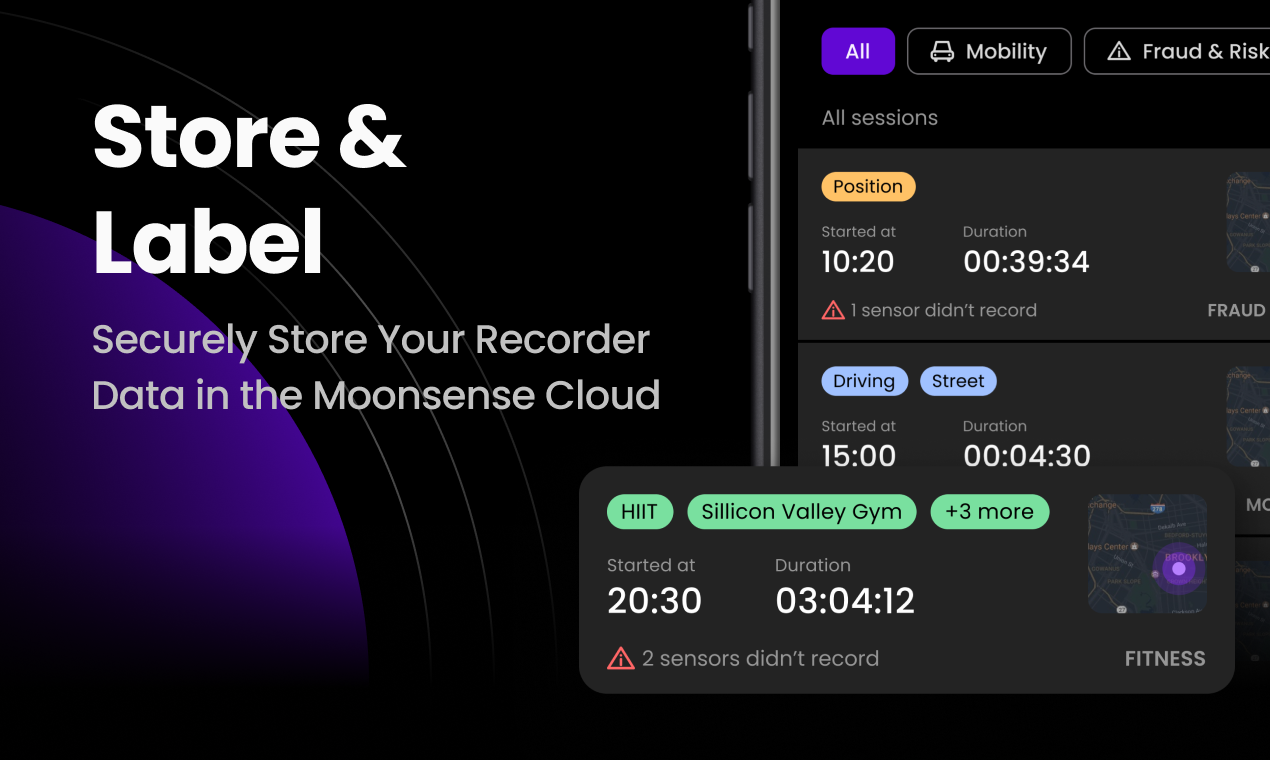1270x760 pixels.
Task: Open the map thumbnail on the Position session
Action: click(x=1248, y=220)
